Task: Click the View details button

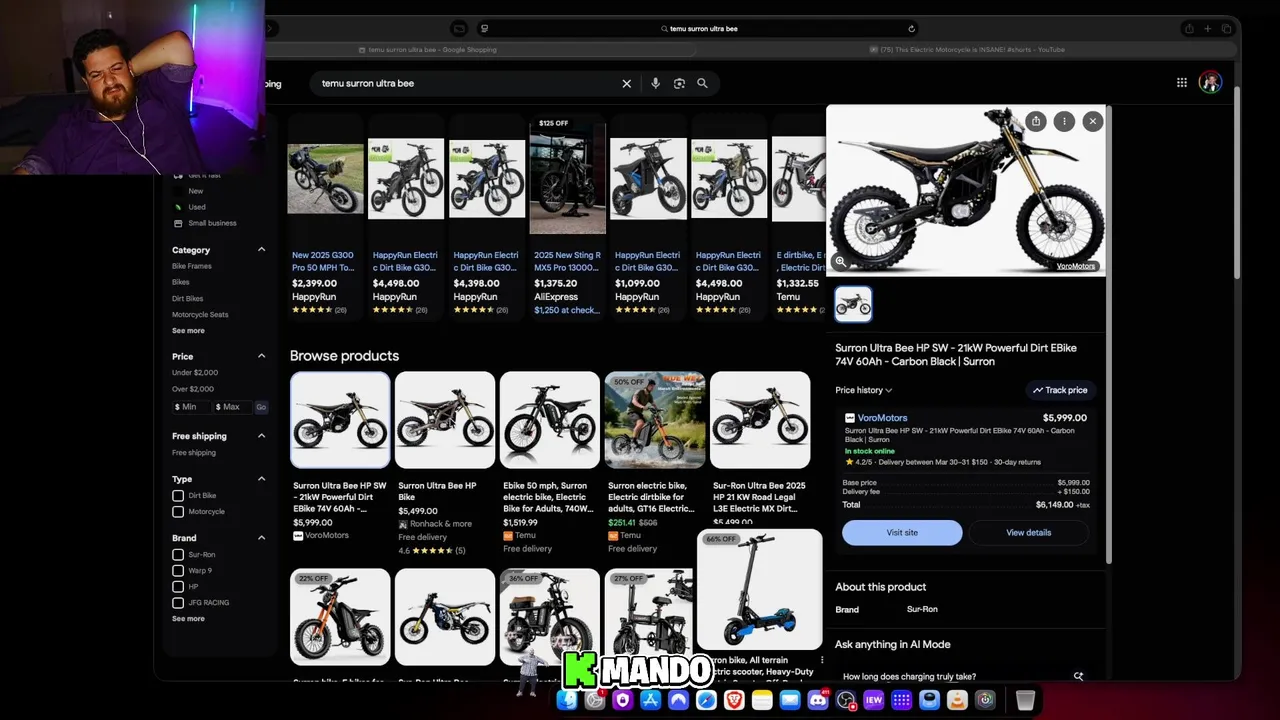Action: (x=1028, y=533)
